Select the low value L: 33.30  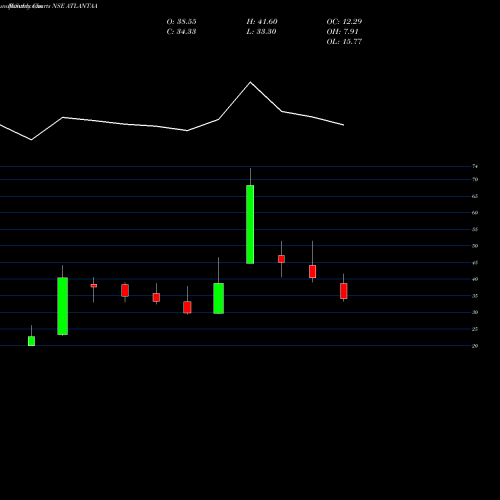point(261,32)
